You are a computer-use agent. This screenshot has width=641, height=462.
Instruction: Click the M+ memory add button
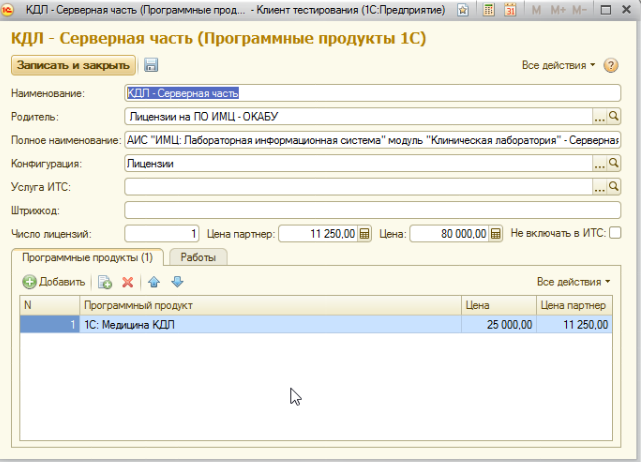coord(558,10)
